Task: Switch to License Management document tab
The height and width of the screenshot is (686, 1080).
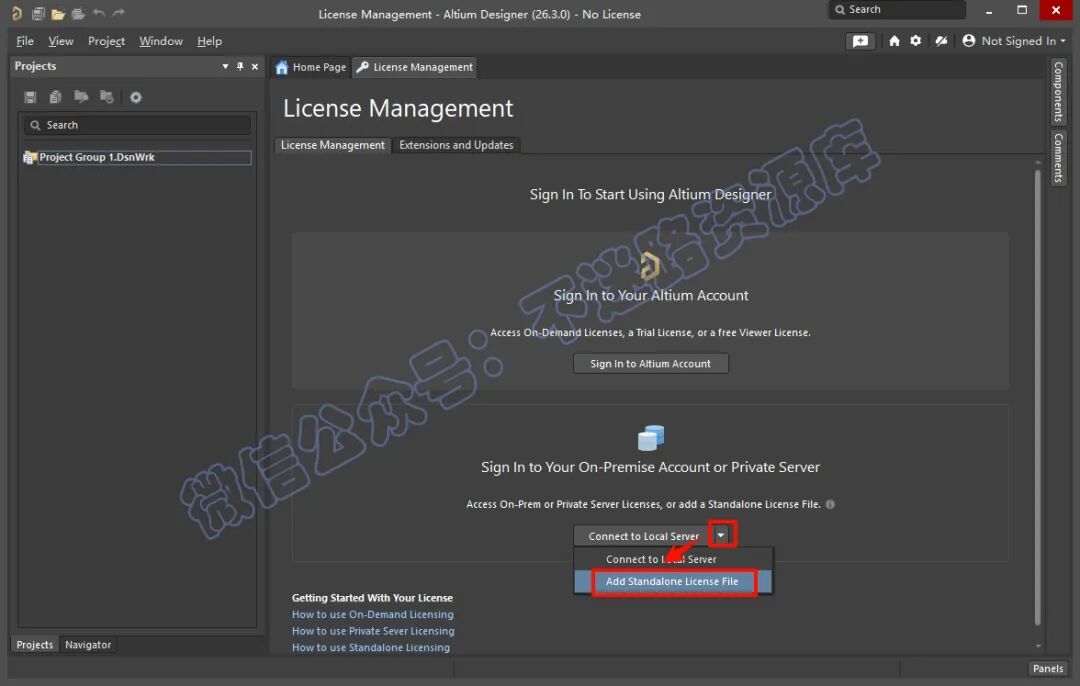Action: pyautogui.click(x=415, y=67)
